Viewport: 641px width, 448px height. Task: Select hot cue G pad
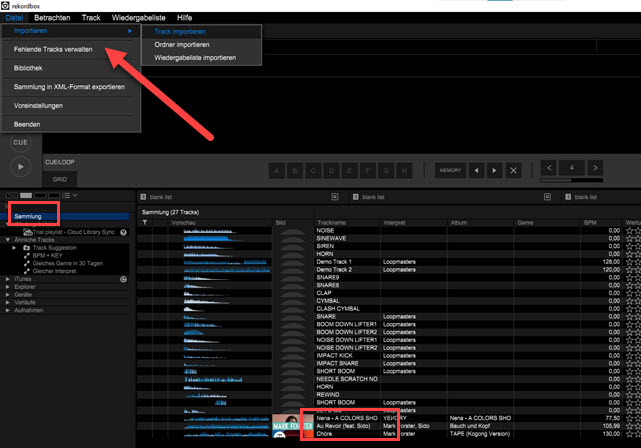pos(386,170)
